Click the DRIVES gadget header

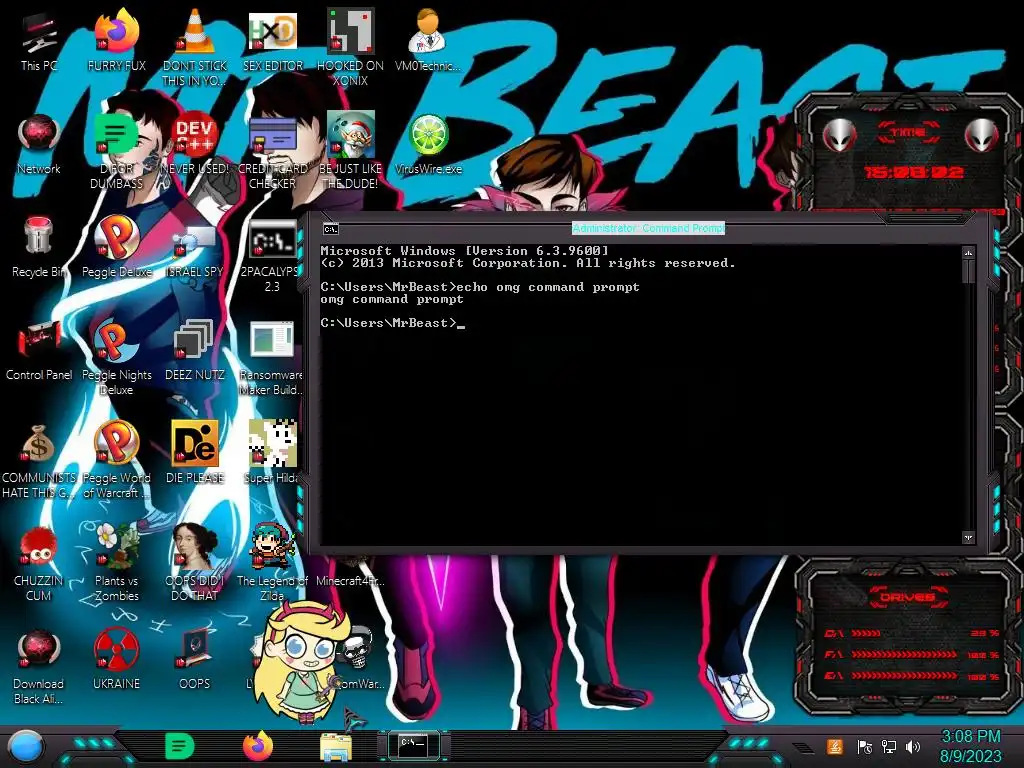coord(908,597)
